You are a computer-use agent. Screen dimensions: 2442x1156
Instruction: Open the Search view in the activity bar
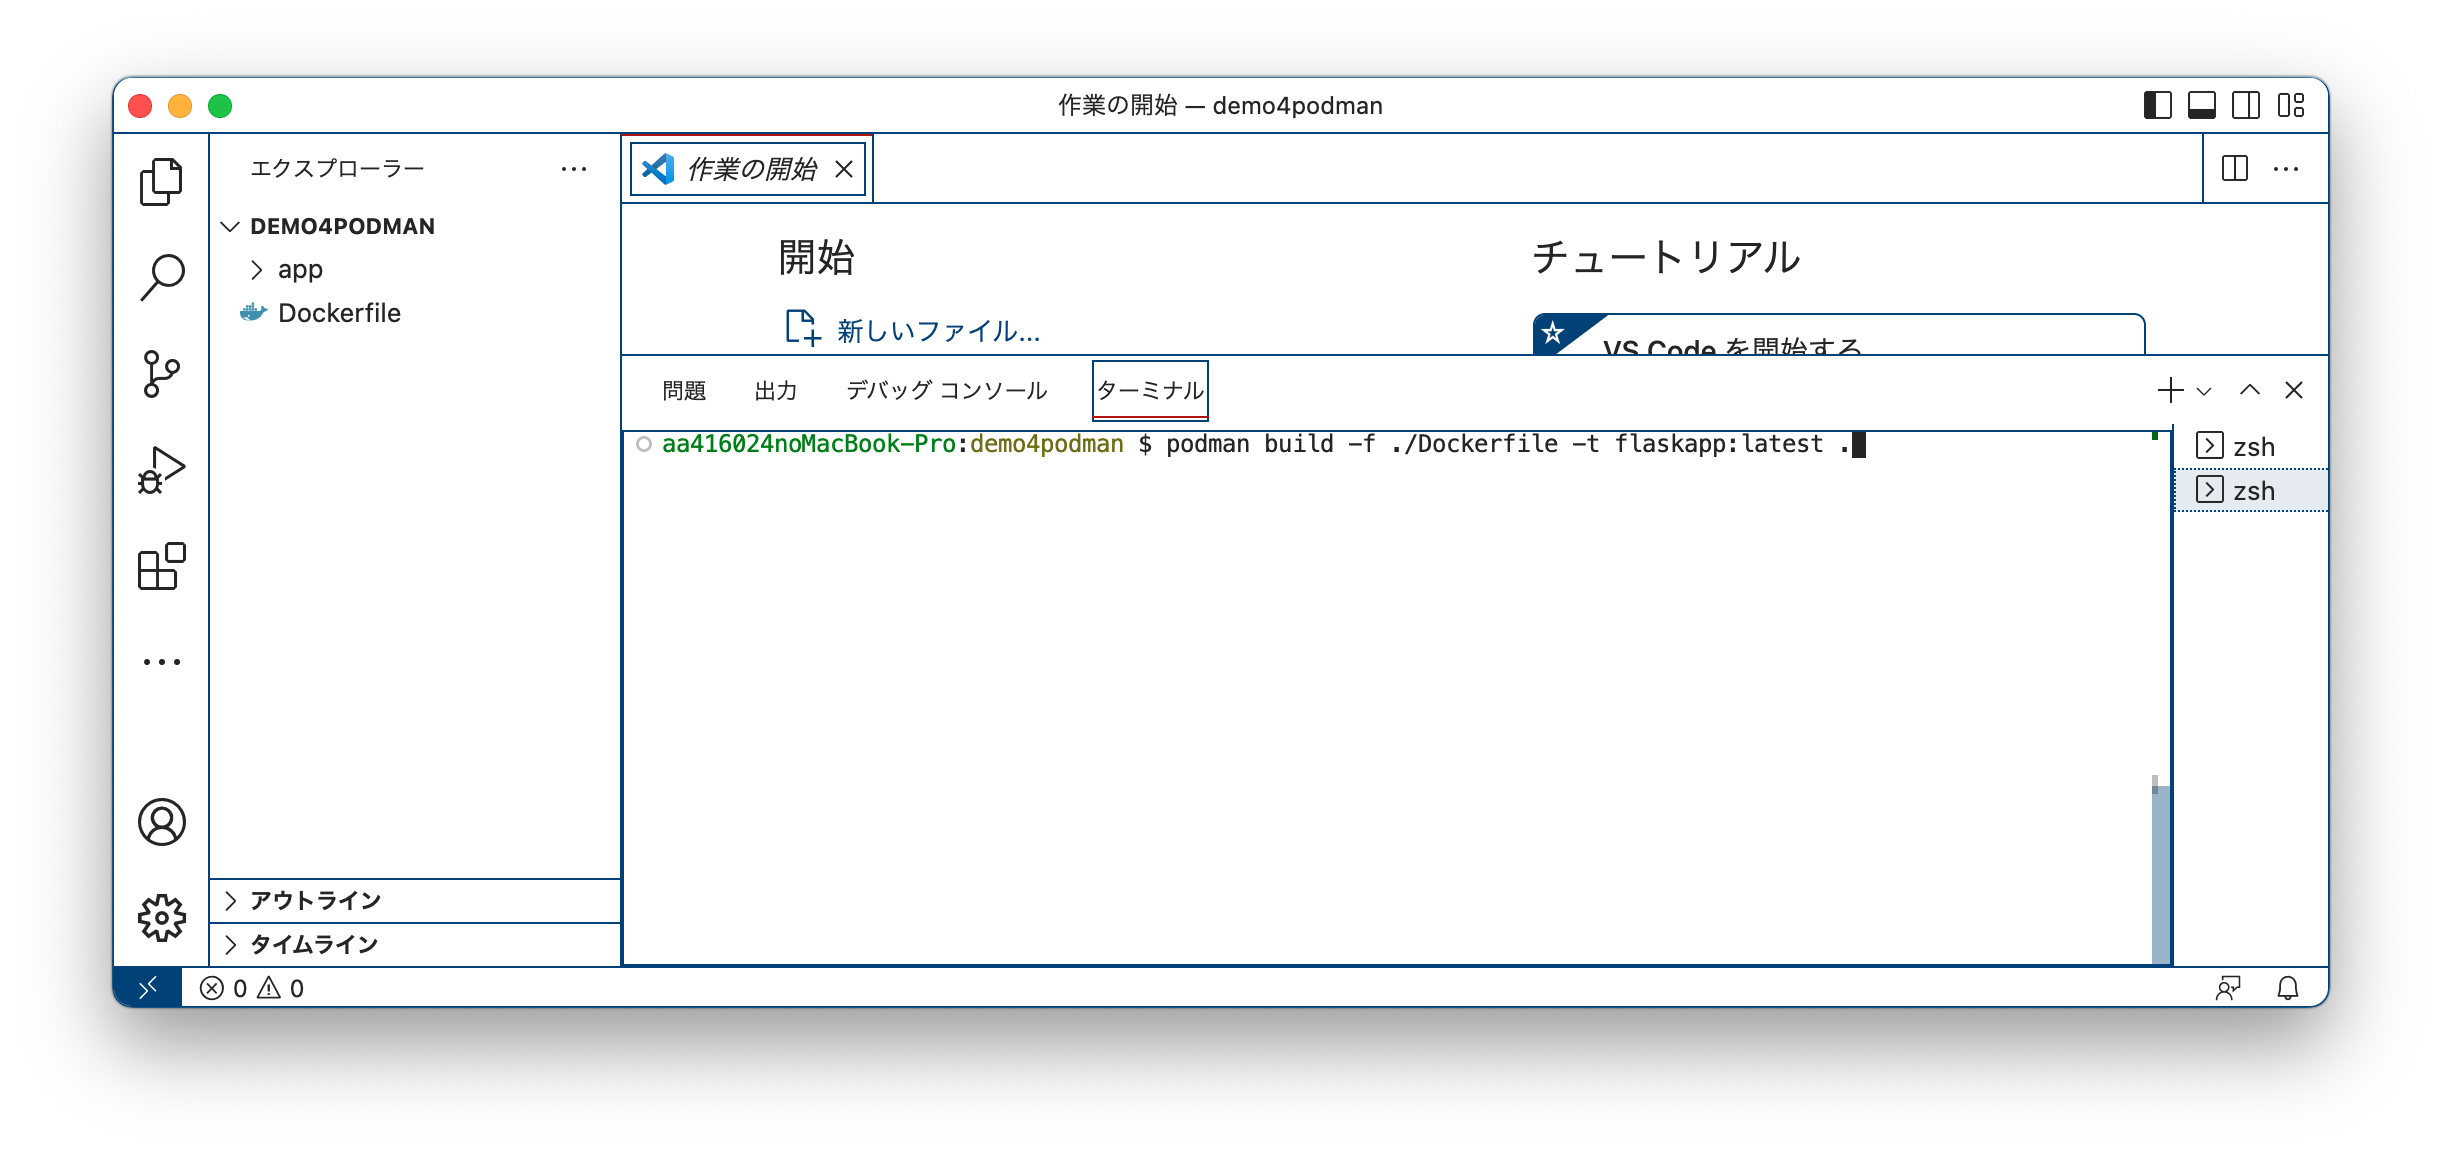pyautogui.click(x=162, y=275)
